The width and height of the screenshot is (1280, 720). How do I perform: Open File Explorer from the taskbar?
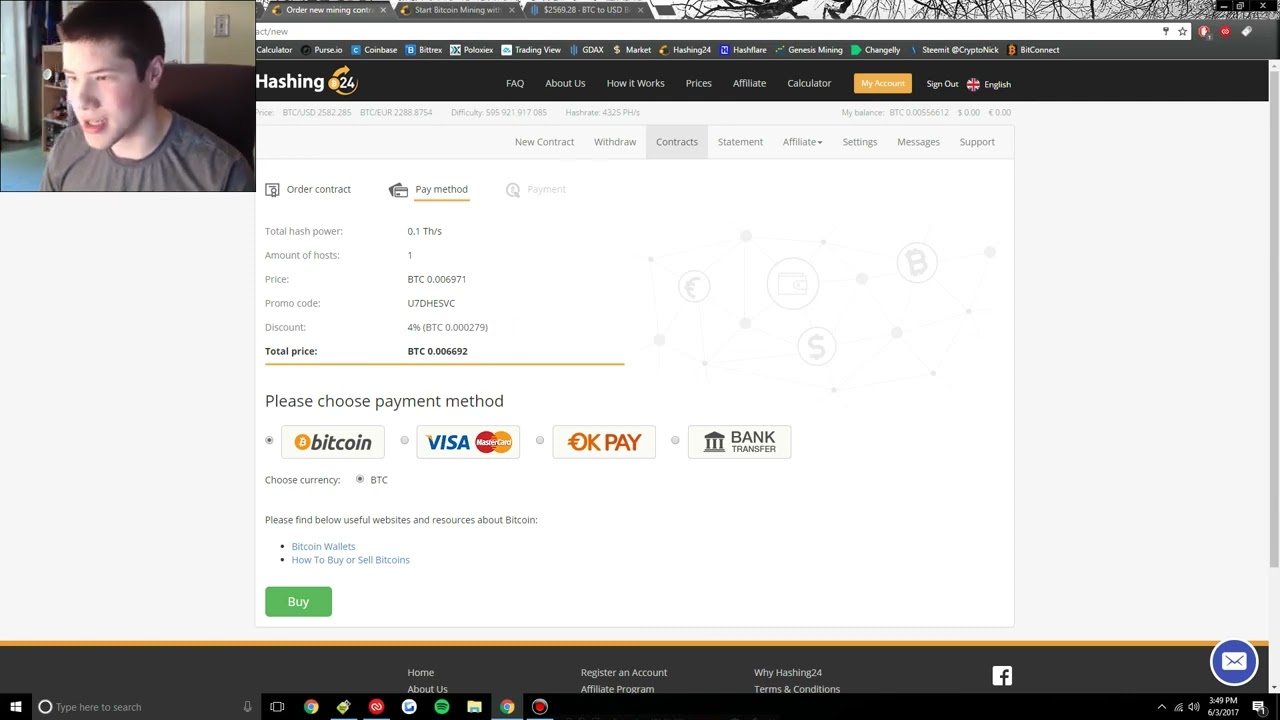coord(475,707)
